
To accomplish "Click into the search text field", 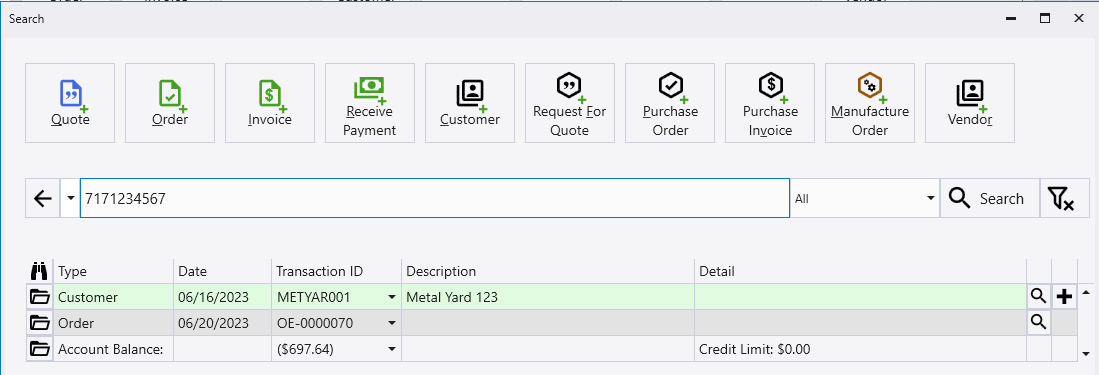I will pyautogui.click(x=435, y=198).
